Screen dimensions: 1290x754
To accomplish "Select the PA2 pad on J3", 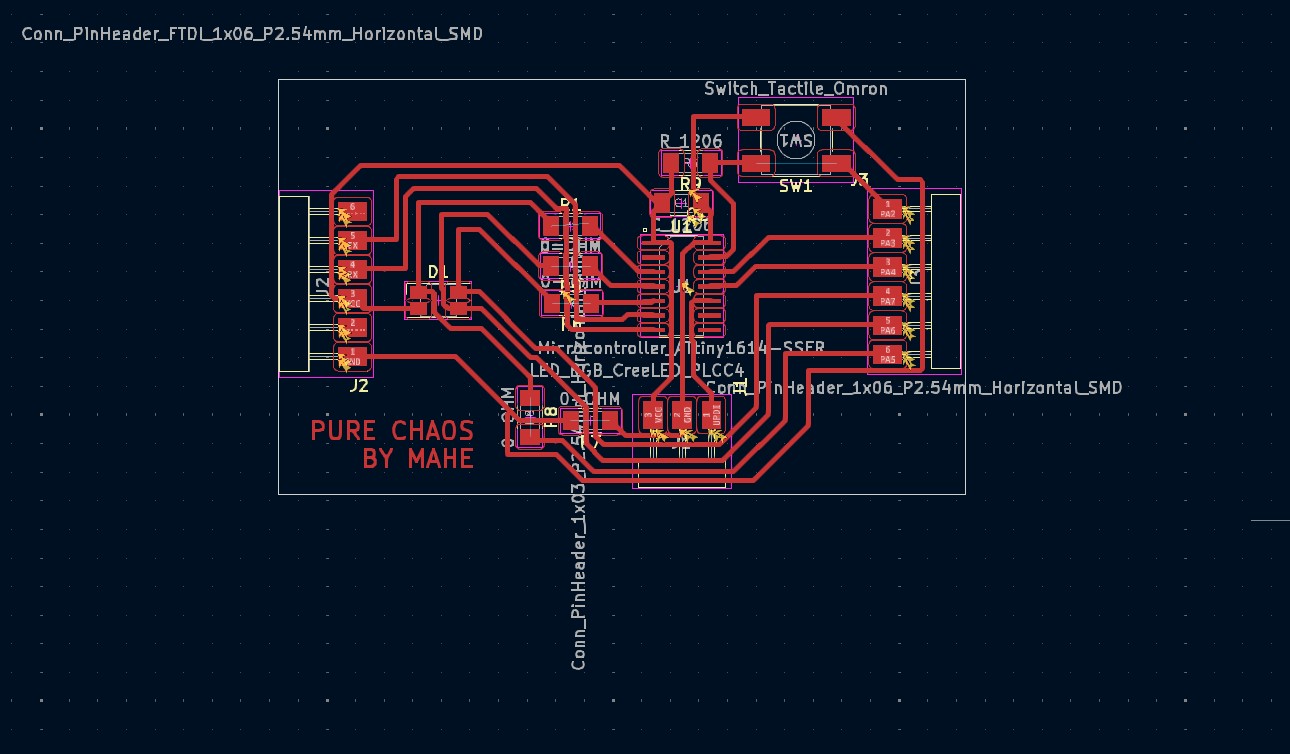I will pos(886,209).
